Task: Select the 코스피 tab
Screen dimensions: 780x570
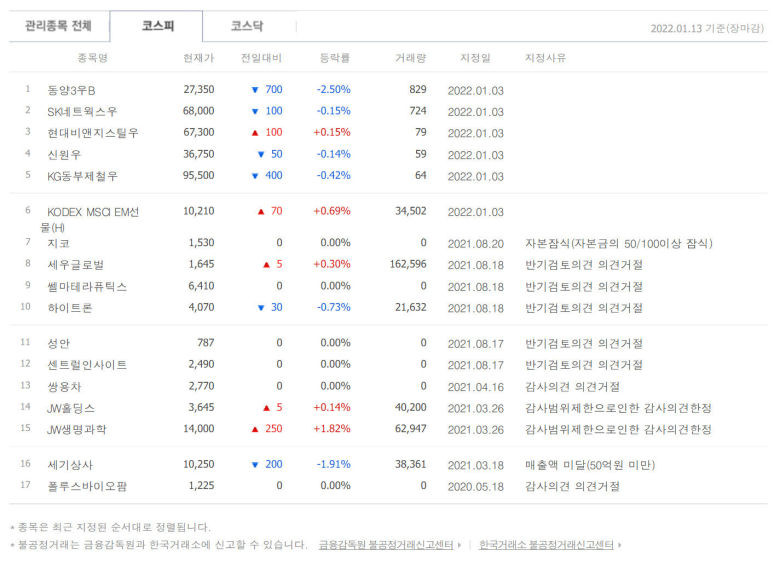Action: point(158,26)
